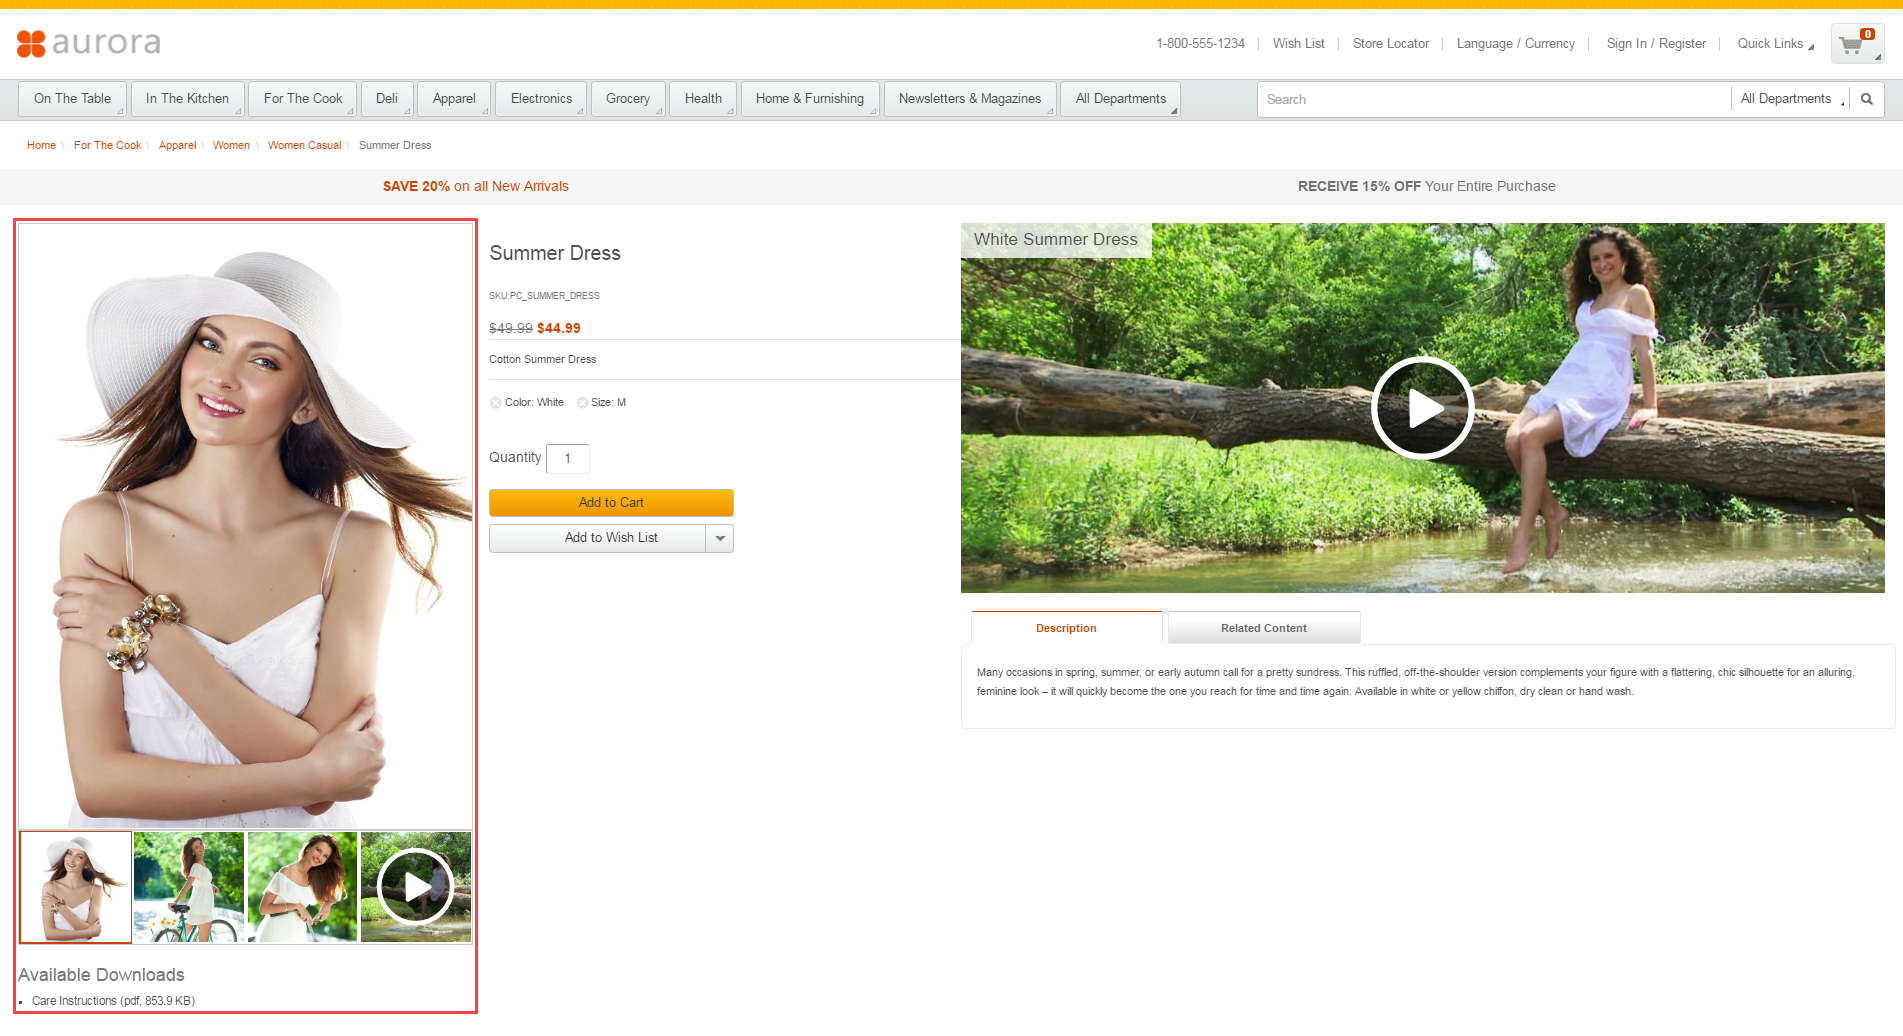Remove the Size: M attribute
The image size is (1903, 1036).
click(582, 402)
